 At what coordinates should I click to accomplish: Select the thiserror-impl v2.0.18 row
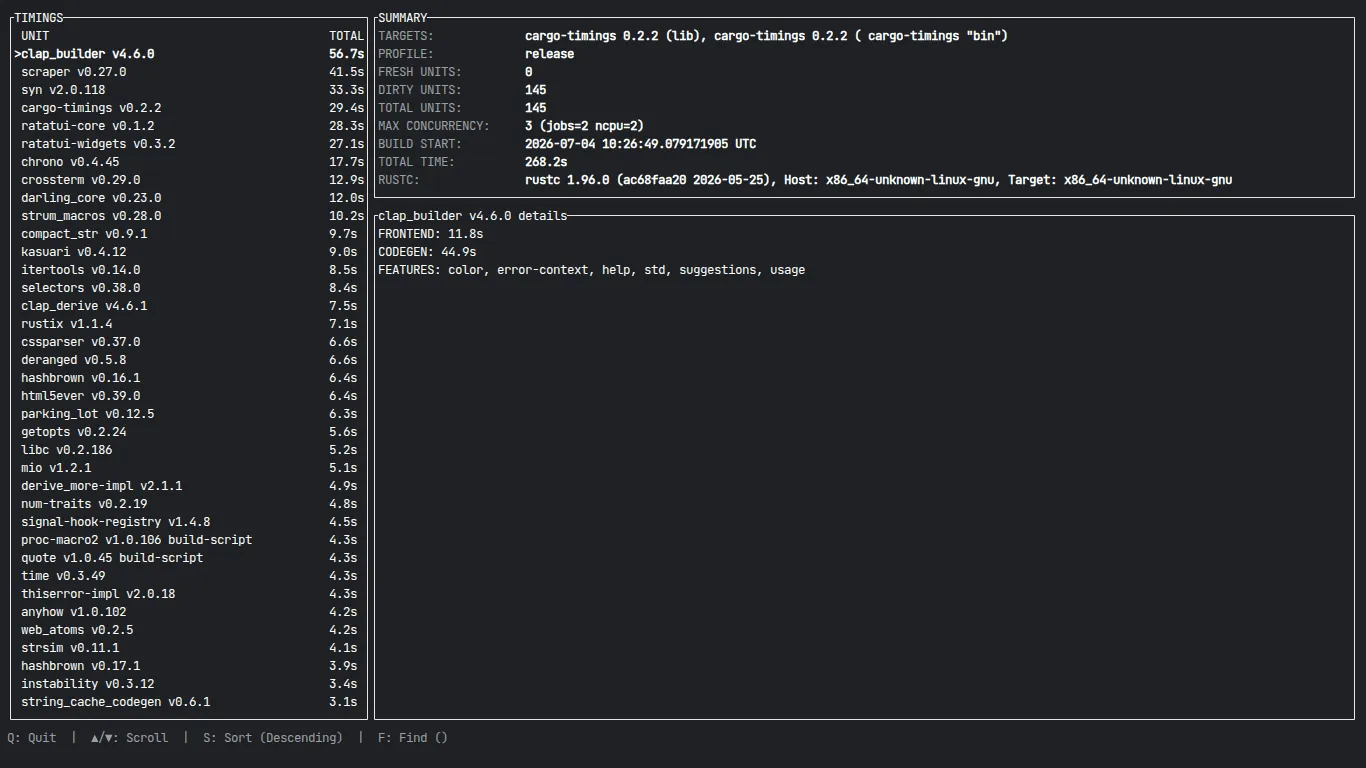coord(189,594)
